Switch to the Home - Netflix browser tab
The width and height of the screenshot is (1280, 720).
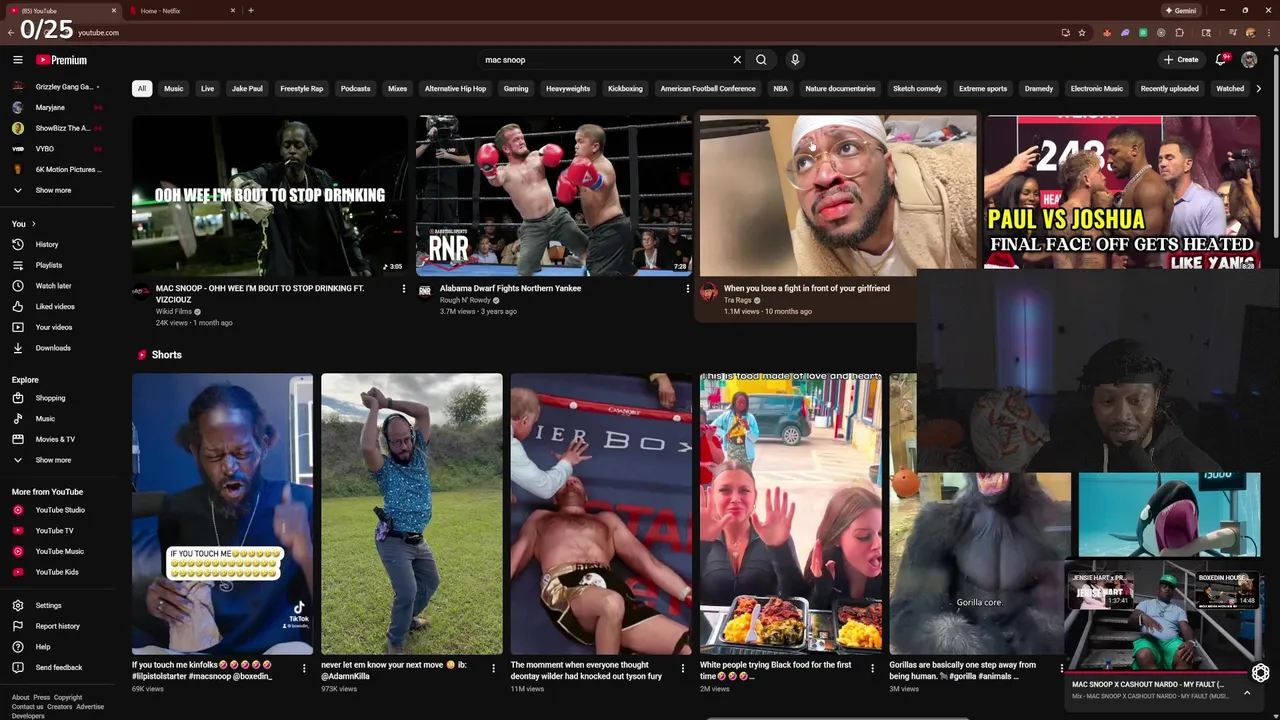click(181, 10)
